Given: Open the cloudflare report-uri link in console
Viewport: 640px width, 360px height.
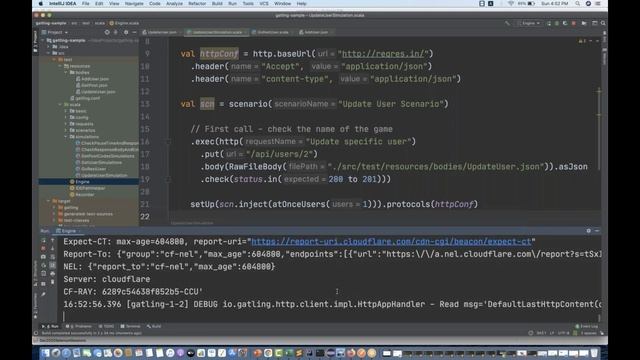Looking at the screenshot, I should 391,242.
